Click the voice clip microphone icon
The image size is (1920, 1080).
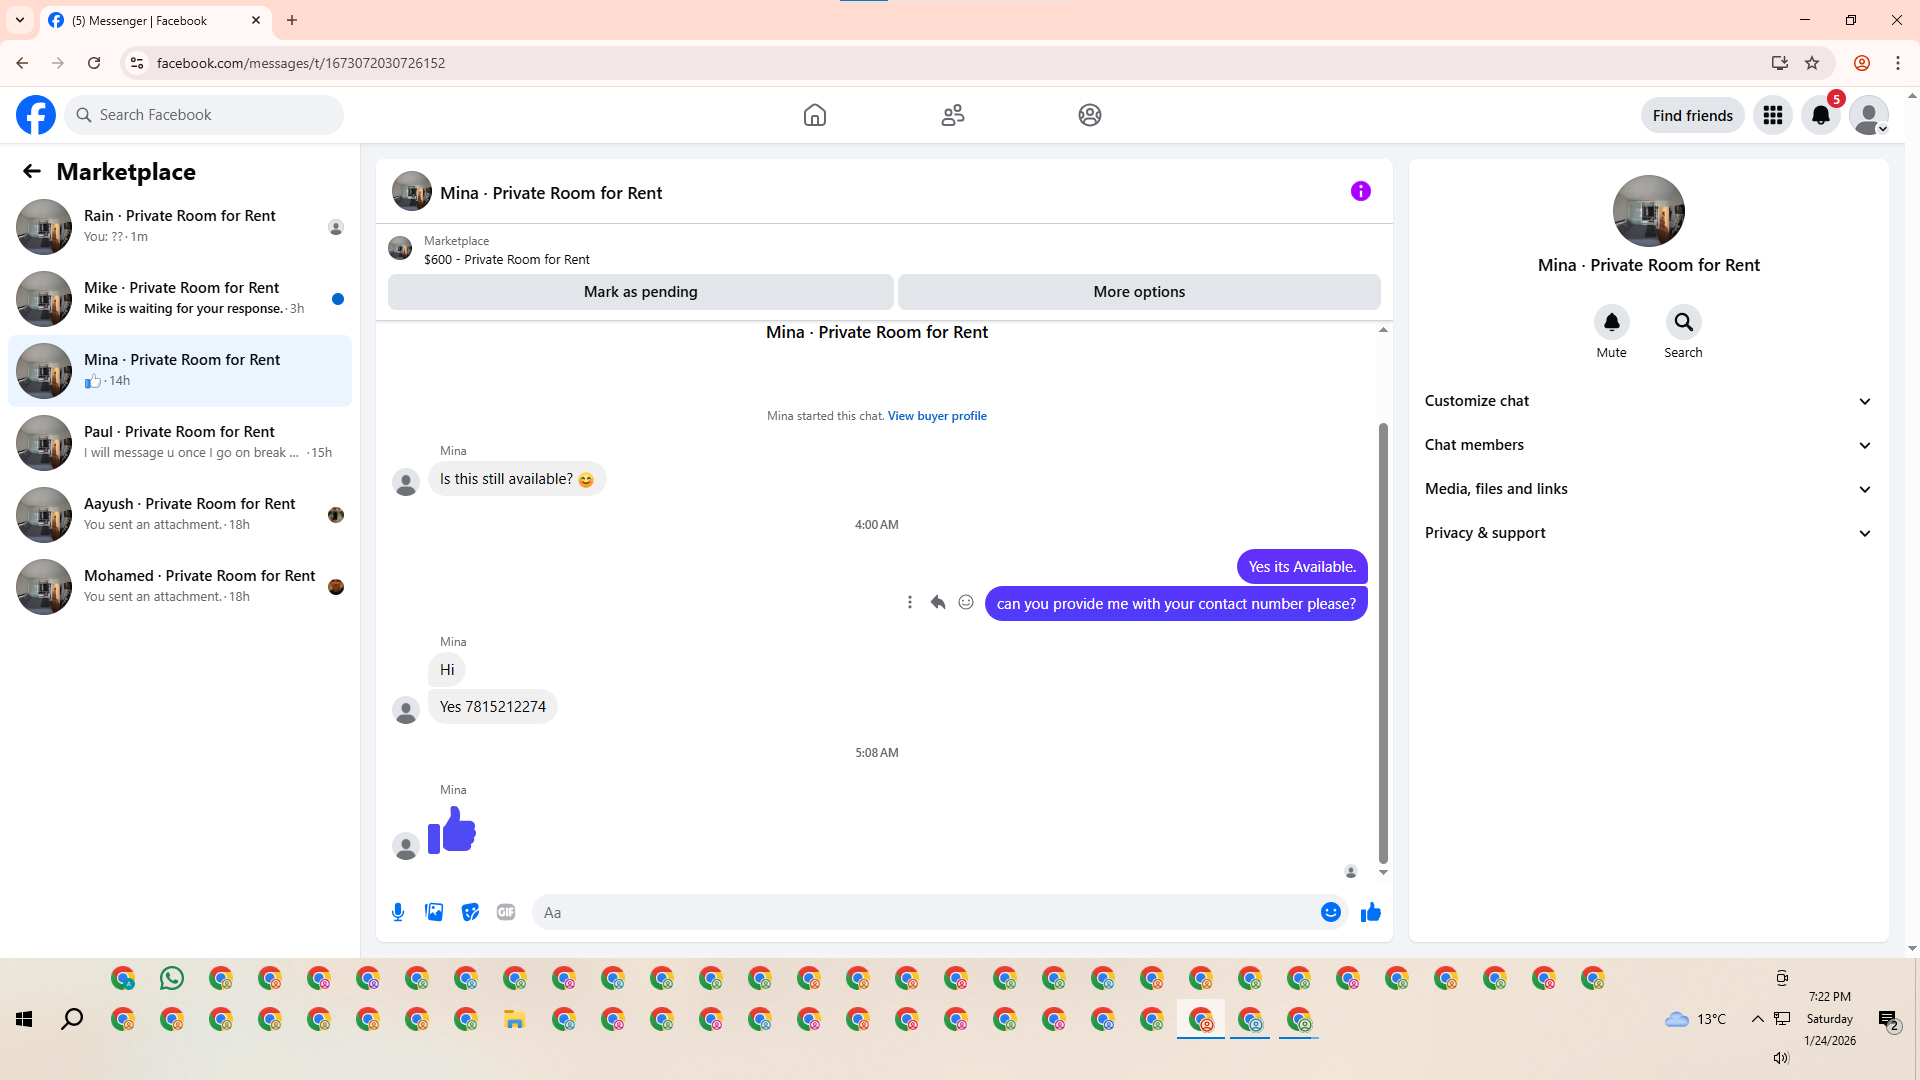pos(398,912)
